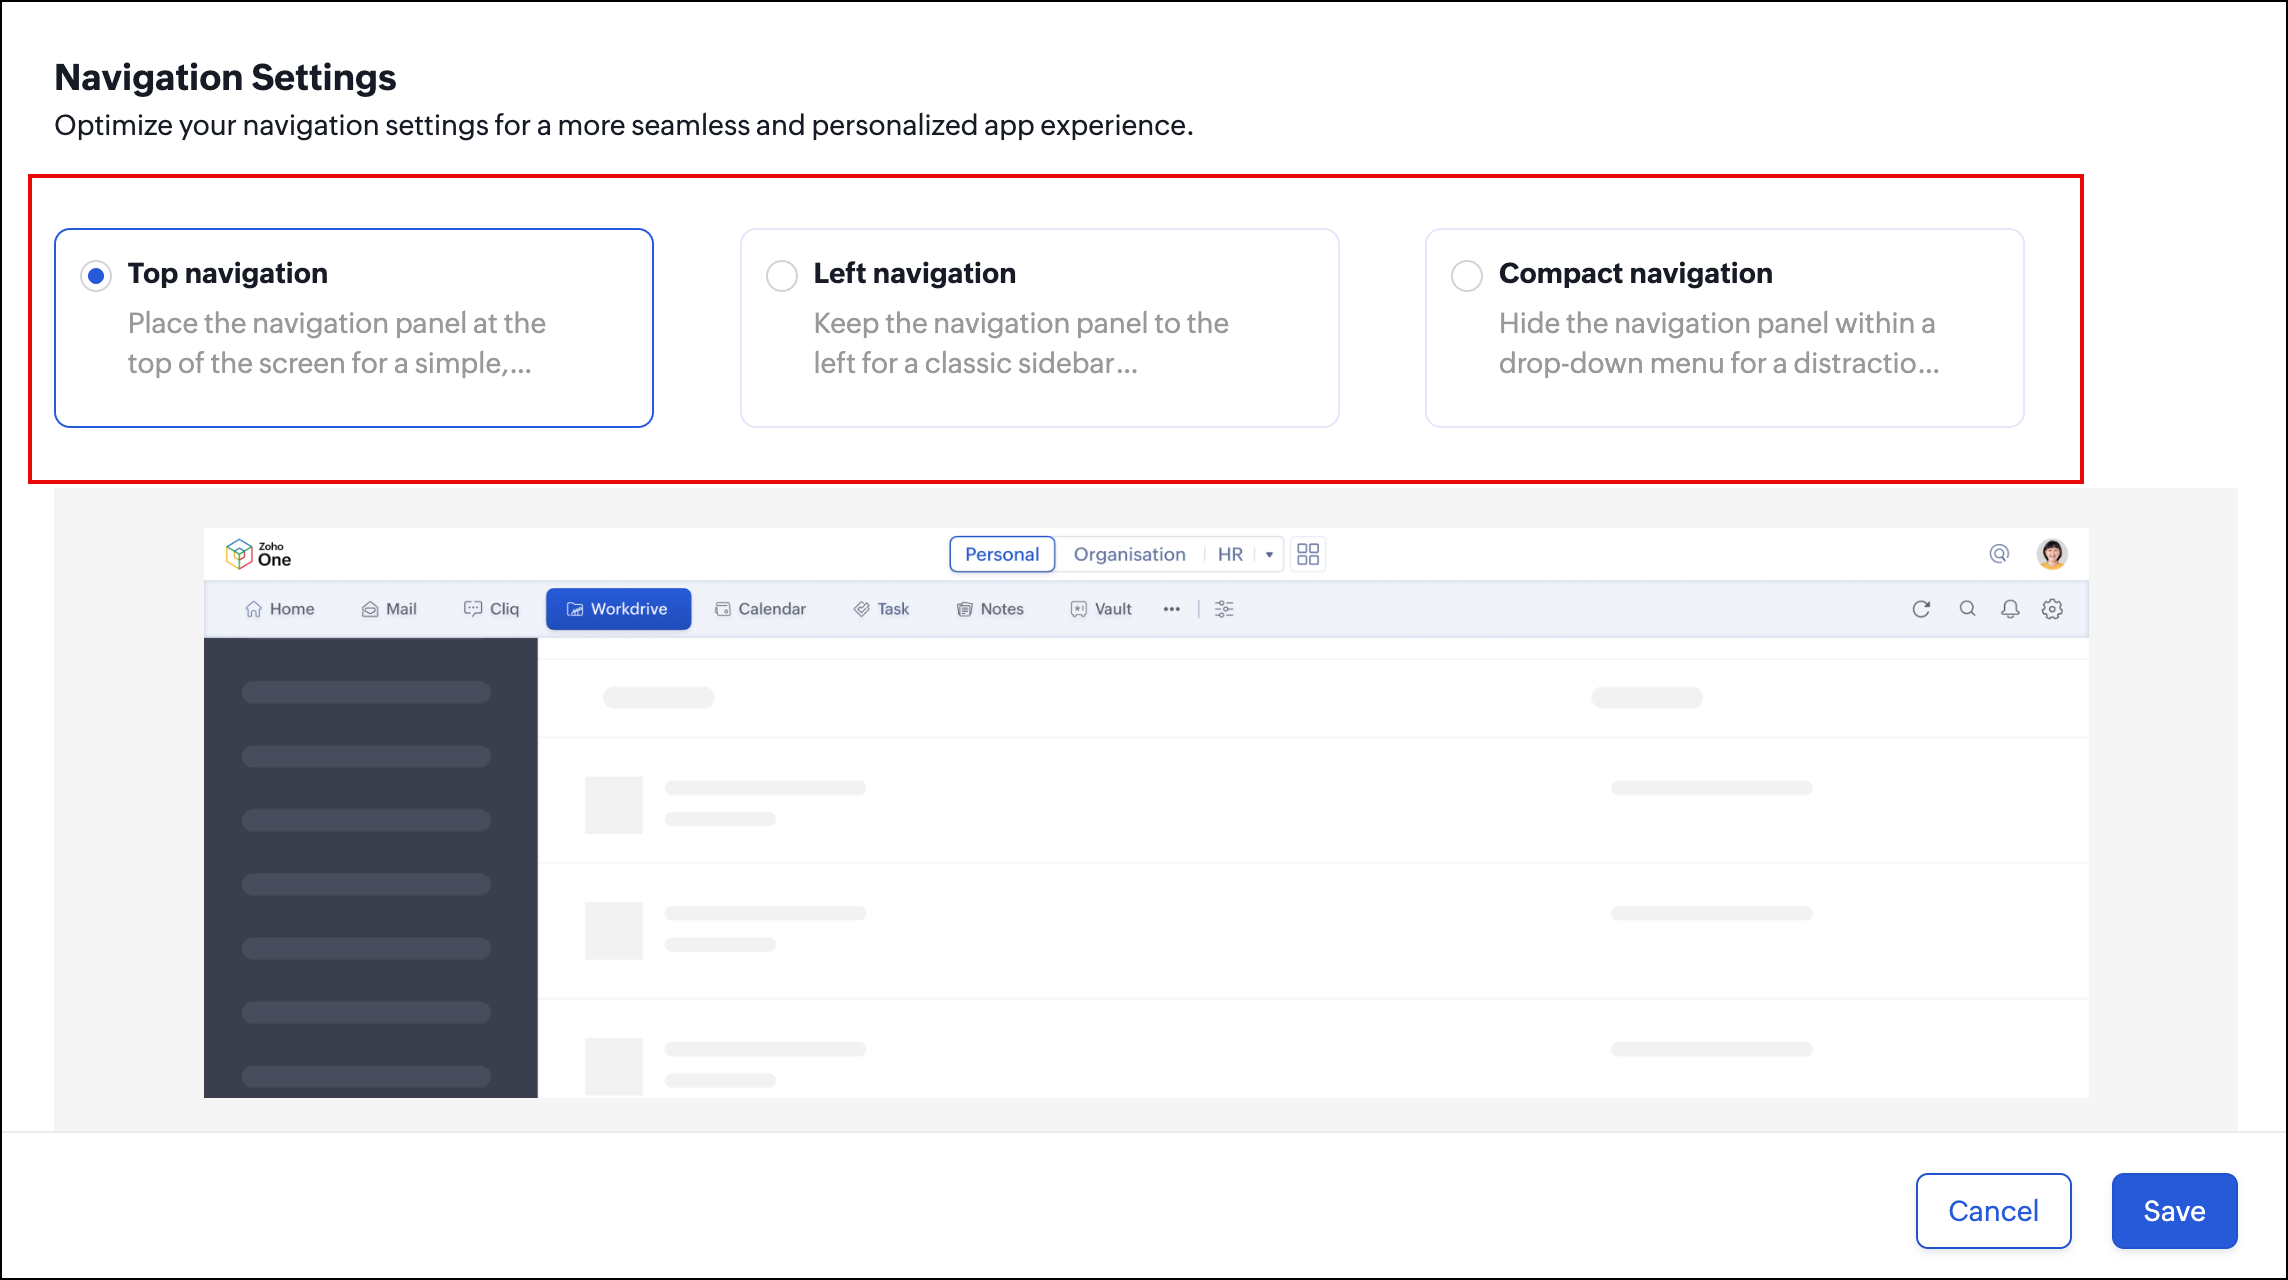Switch to the Personal tab
Viewport: 2288px width, 1280px height.
point(1001,554)
